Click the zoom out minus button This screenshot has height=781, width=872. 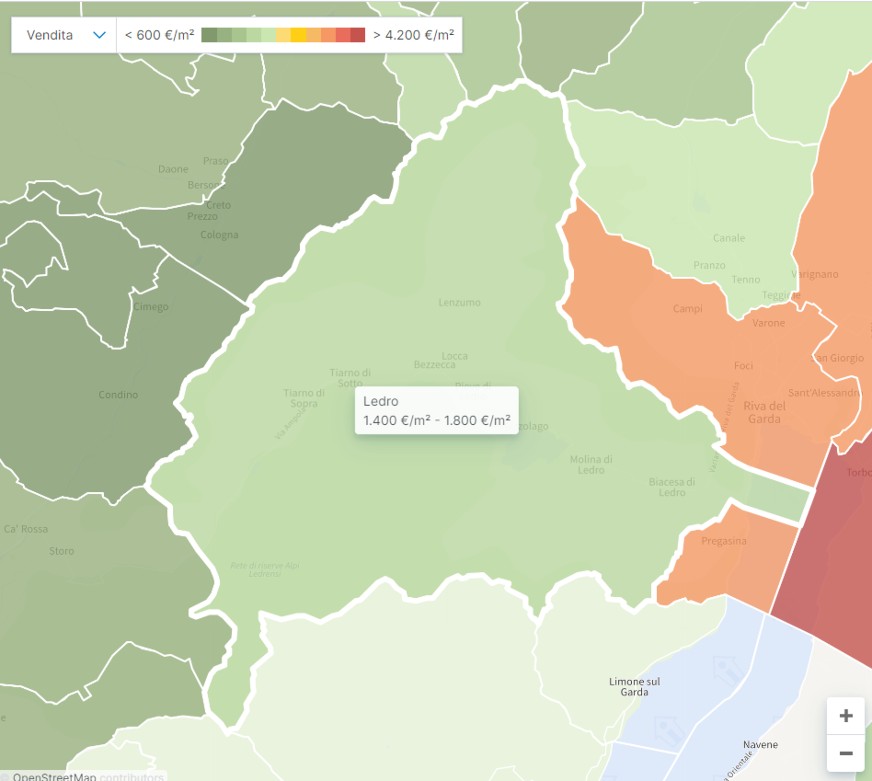click(845, 753)
